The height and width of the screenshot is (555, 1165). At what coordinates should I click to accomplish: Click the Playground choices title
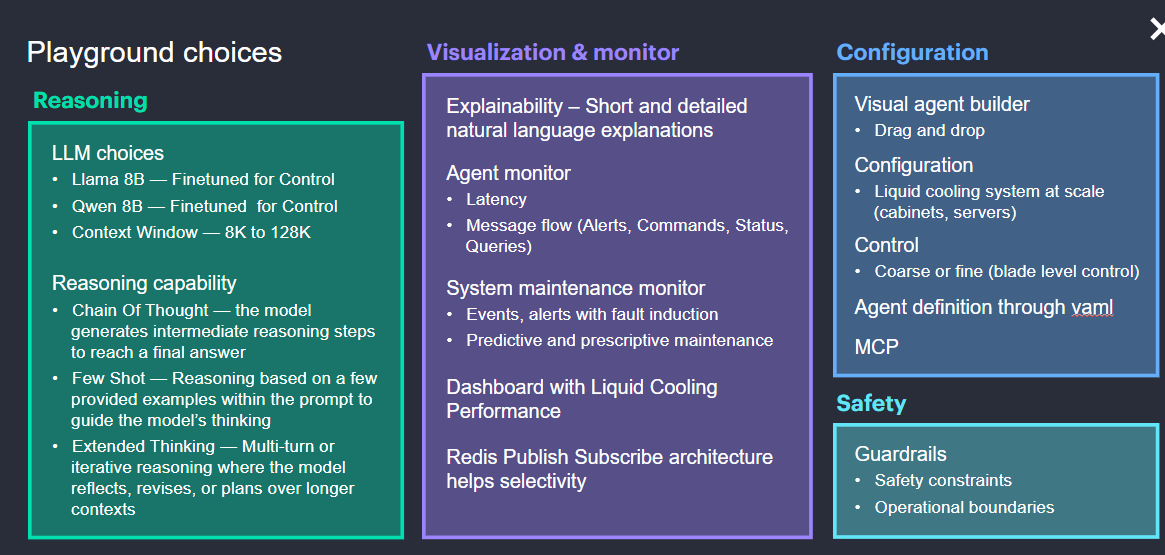coord(155,53)
